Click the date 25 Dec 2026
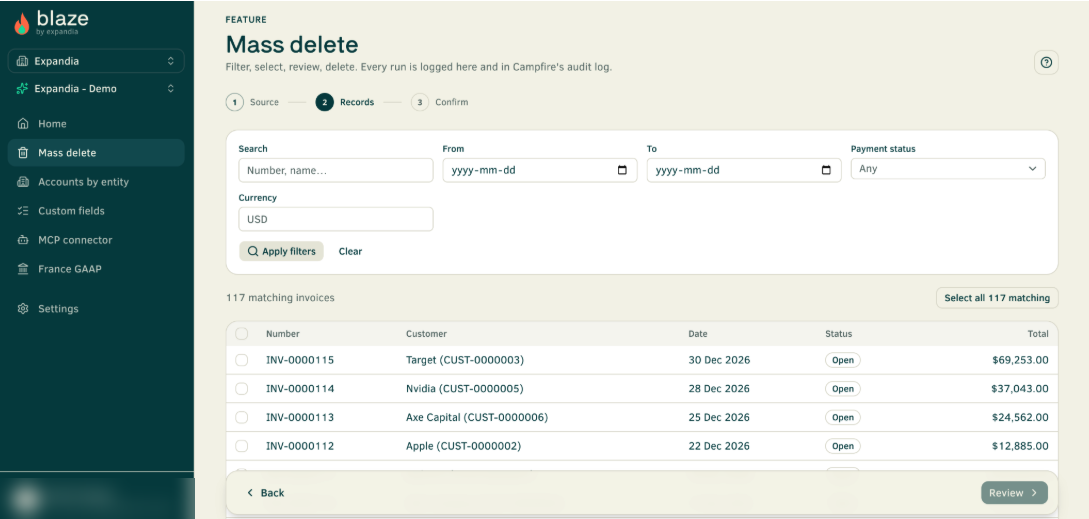 (x=719, y=418)
